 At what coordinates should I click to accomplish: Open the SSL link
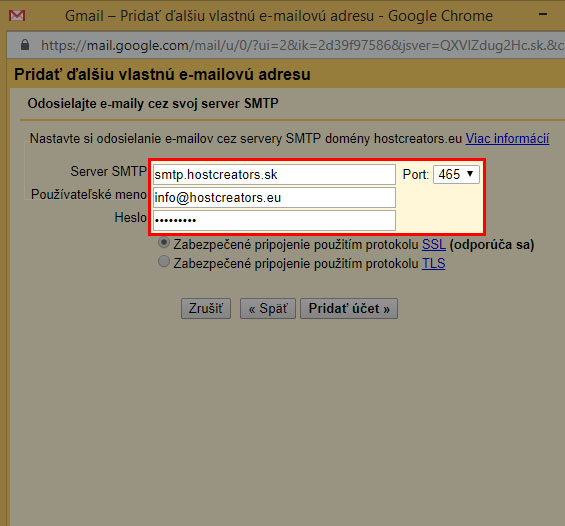point(434,245)
